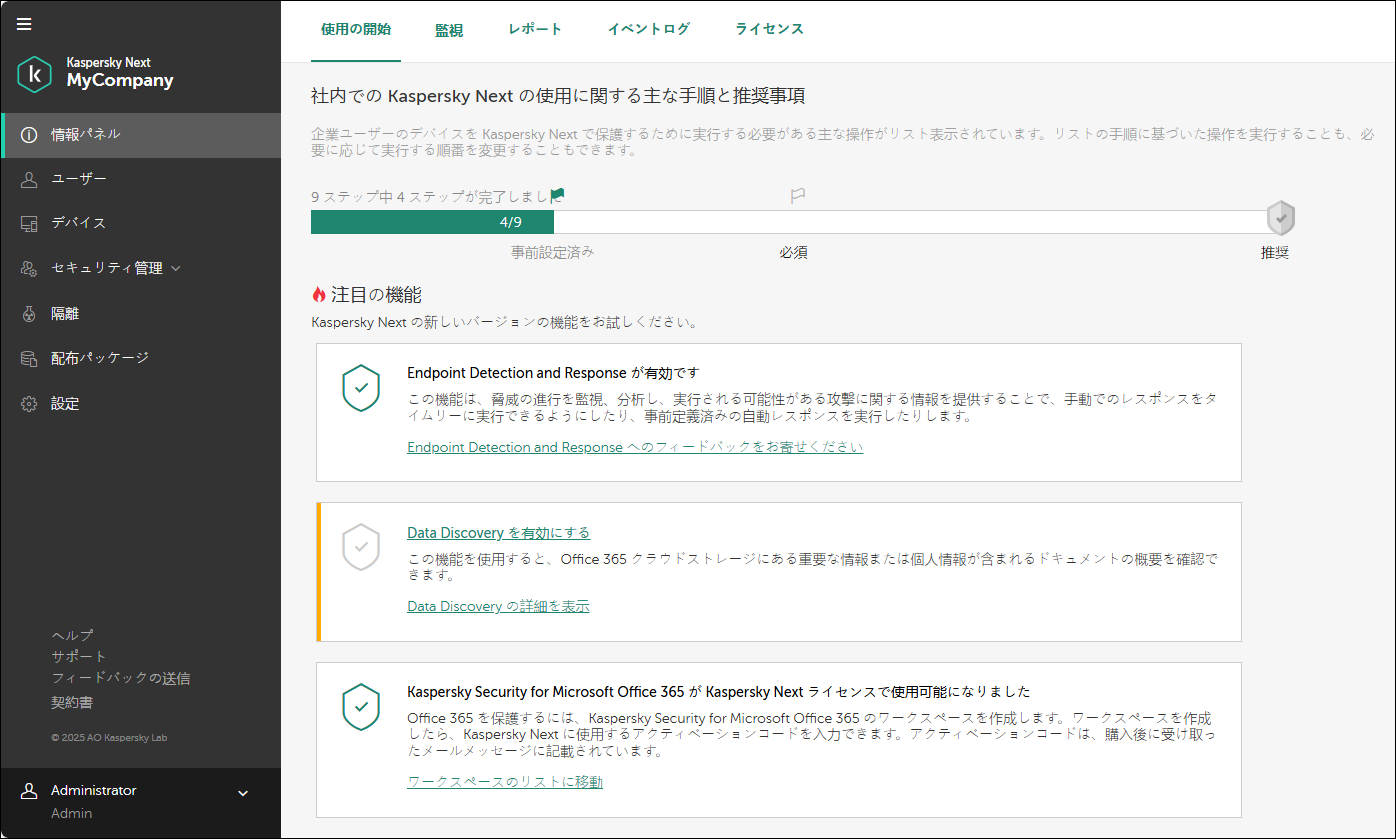Switch to the 監視 tab
Screen dimensions: 1396x839
coord(449,29)
